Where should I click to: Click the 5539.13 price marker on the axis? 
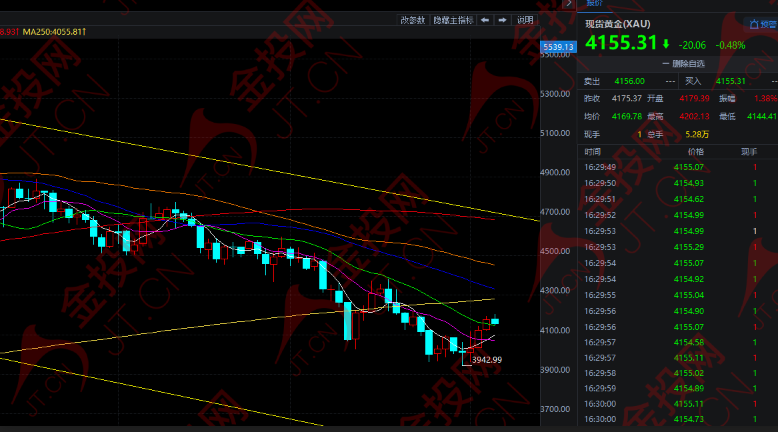(x=558, y=47)
